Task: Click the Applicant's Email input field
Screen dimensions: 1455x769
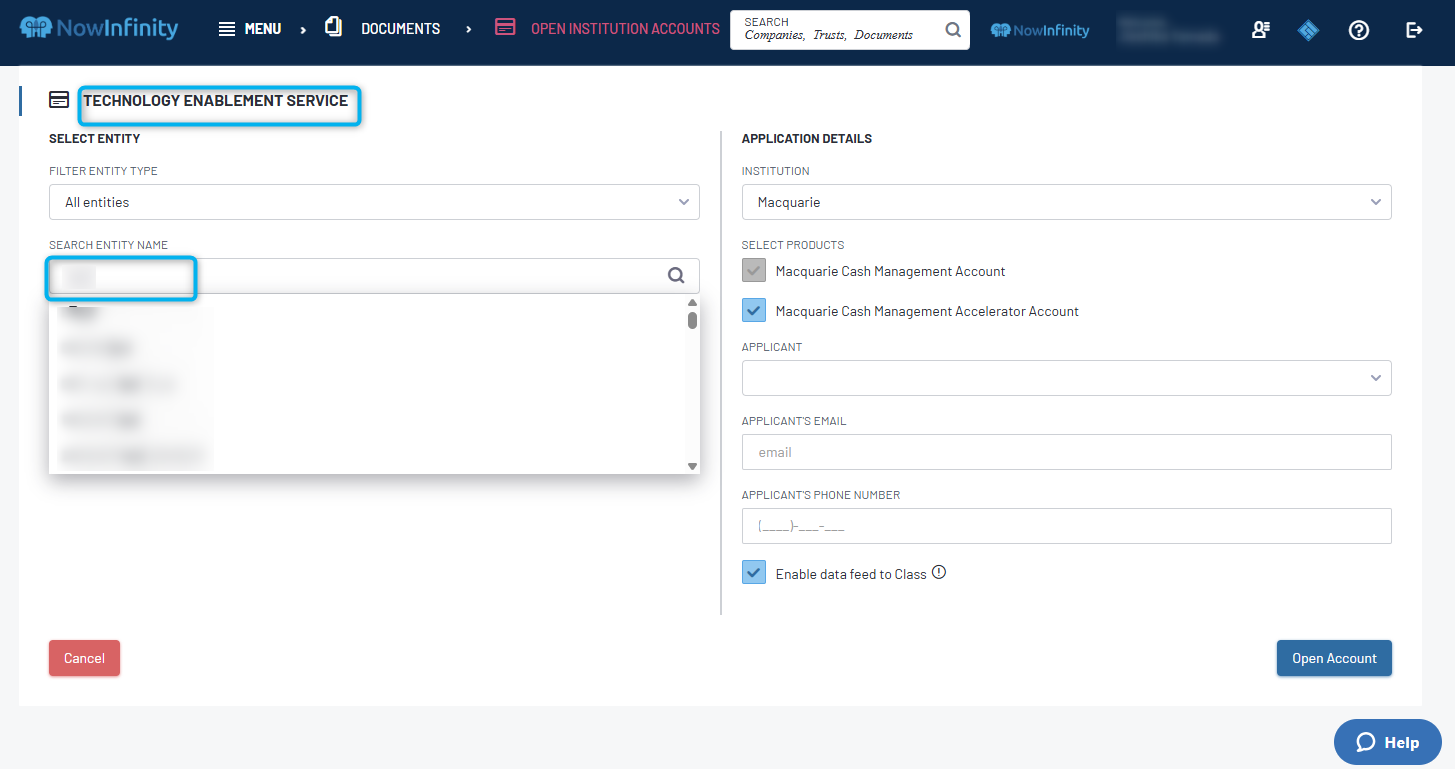Action: pos(1066,452)
